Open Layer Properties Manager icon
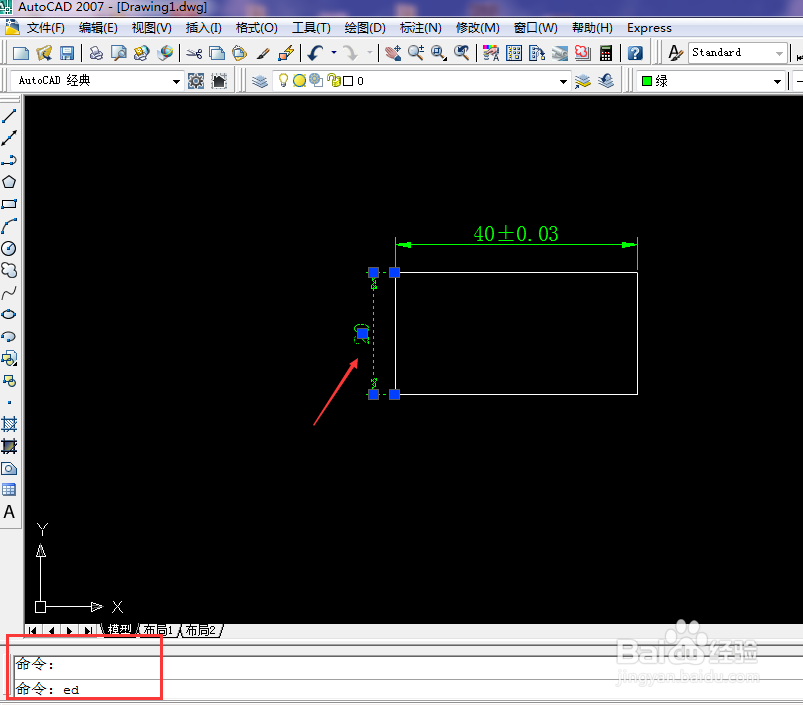 (260, 81)
